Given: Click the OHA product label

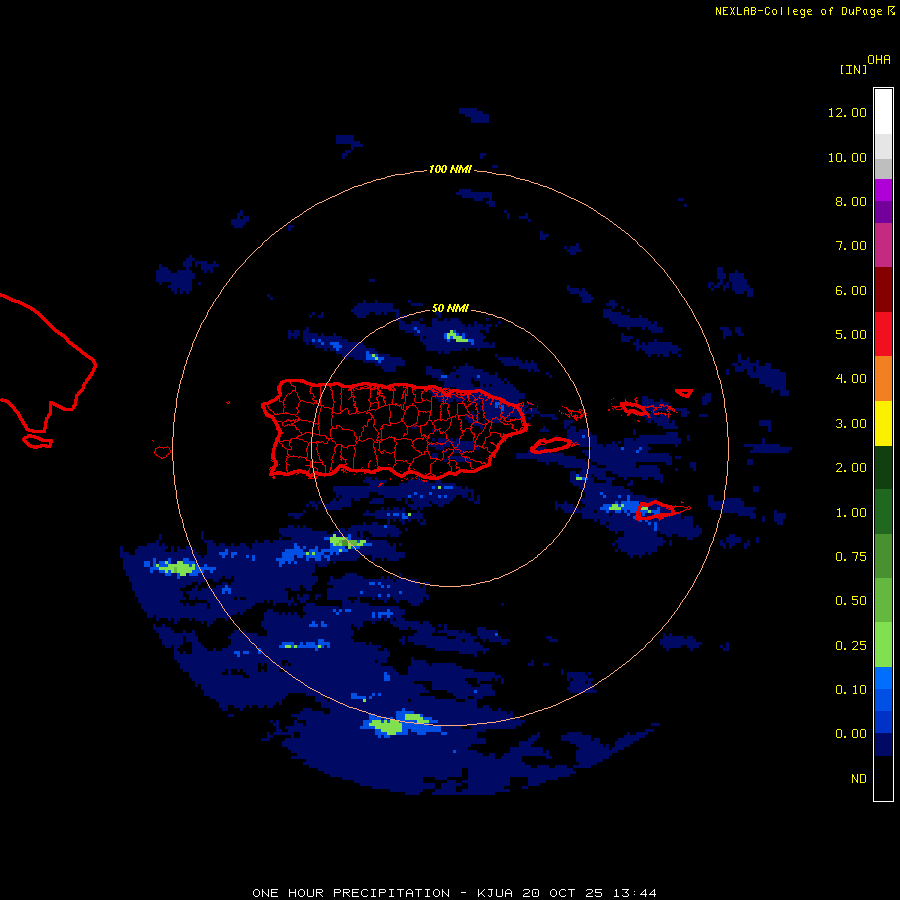Looking at the screenshot, I should tap(879, 60).
